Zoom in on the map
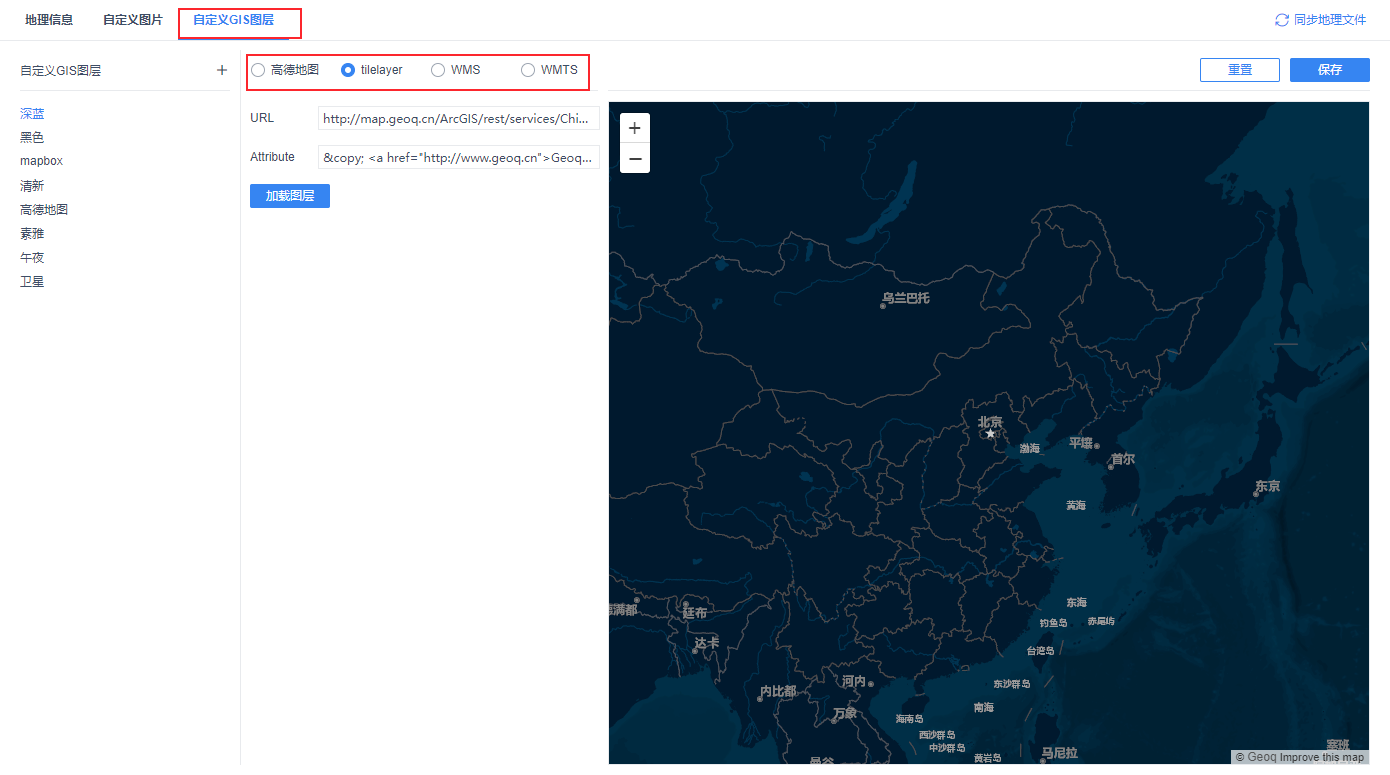Image resolution: width=1390 pixels, height=775 pixels. 635,128
